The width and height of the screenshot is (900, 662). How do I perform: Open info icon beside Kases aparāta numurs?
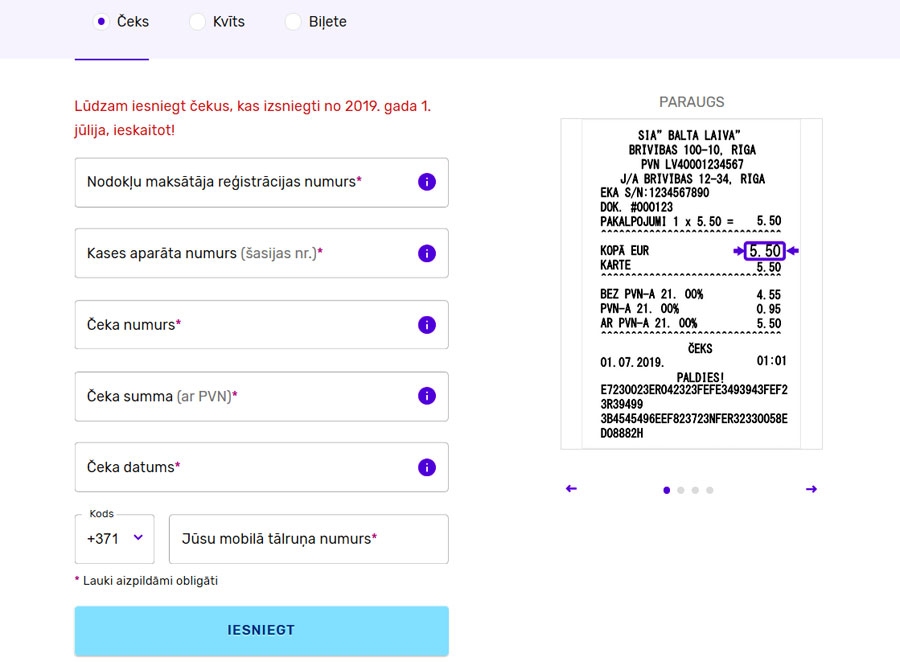pos(427,253)
